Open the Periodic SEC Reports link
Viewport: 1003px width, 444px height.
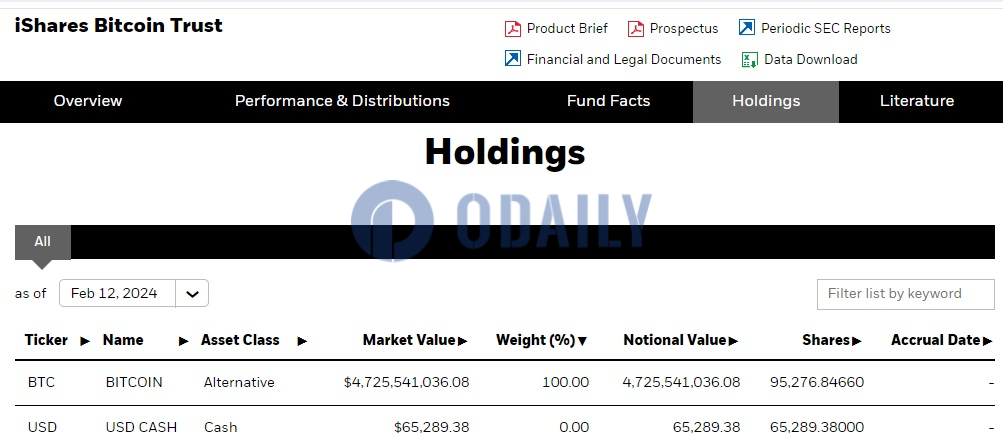pyautogui.click(x=825, y=29)
